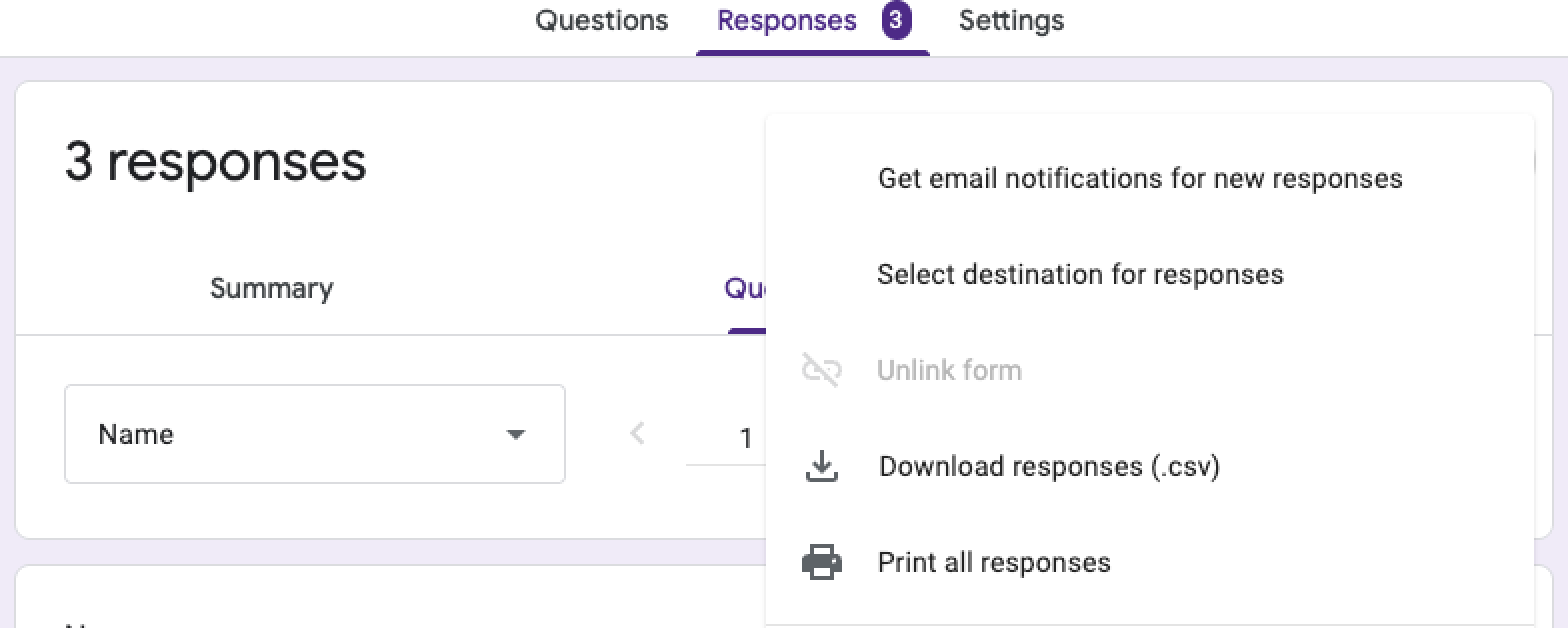Expand the Name selector to pick another question
The height and width of the screenshot is (628, 1568).
click(315, 434)
